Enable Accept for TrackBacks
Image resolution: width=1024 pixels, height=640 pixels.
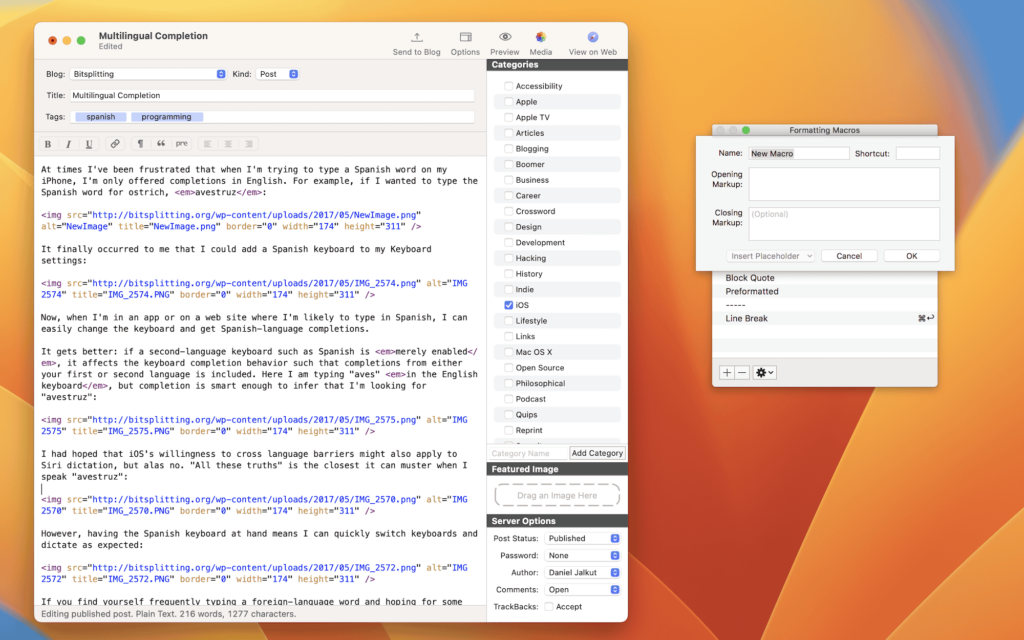(x=548, y=605)
